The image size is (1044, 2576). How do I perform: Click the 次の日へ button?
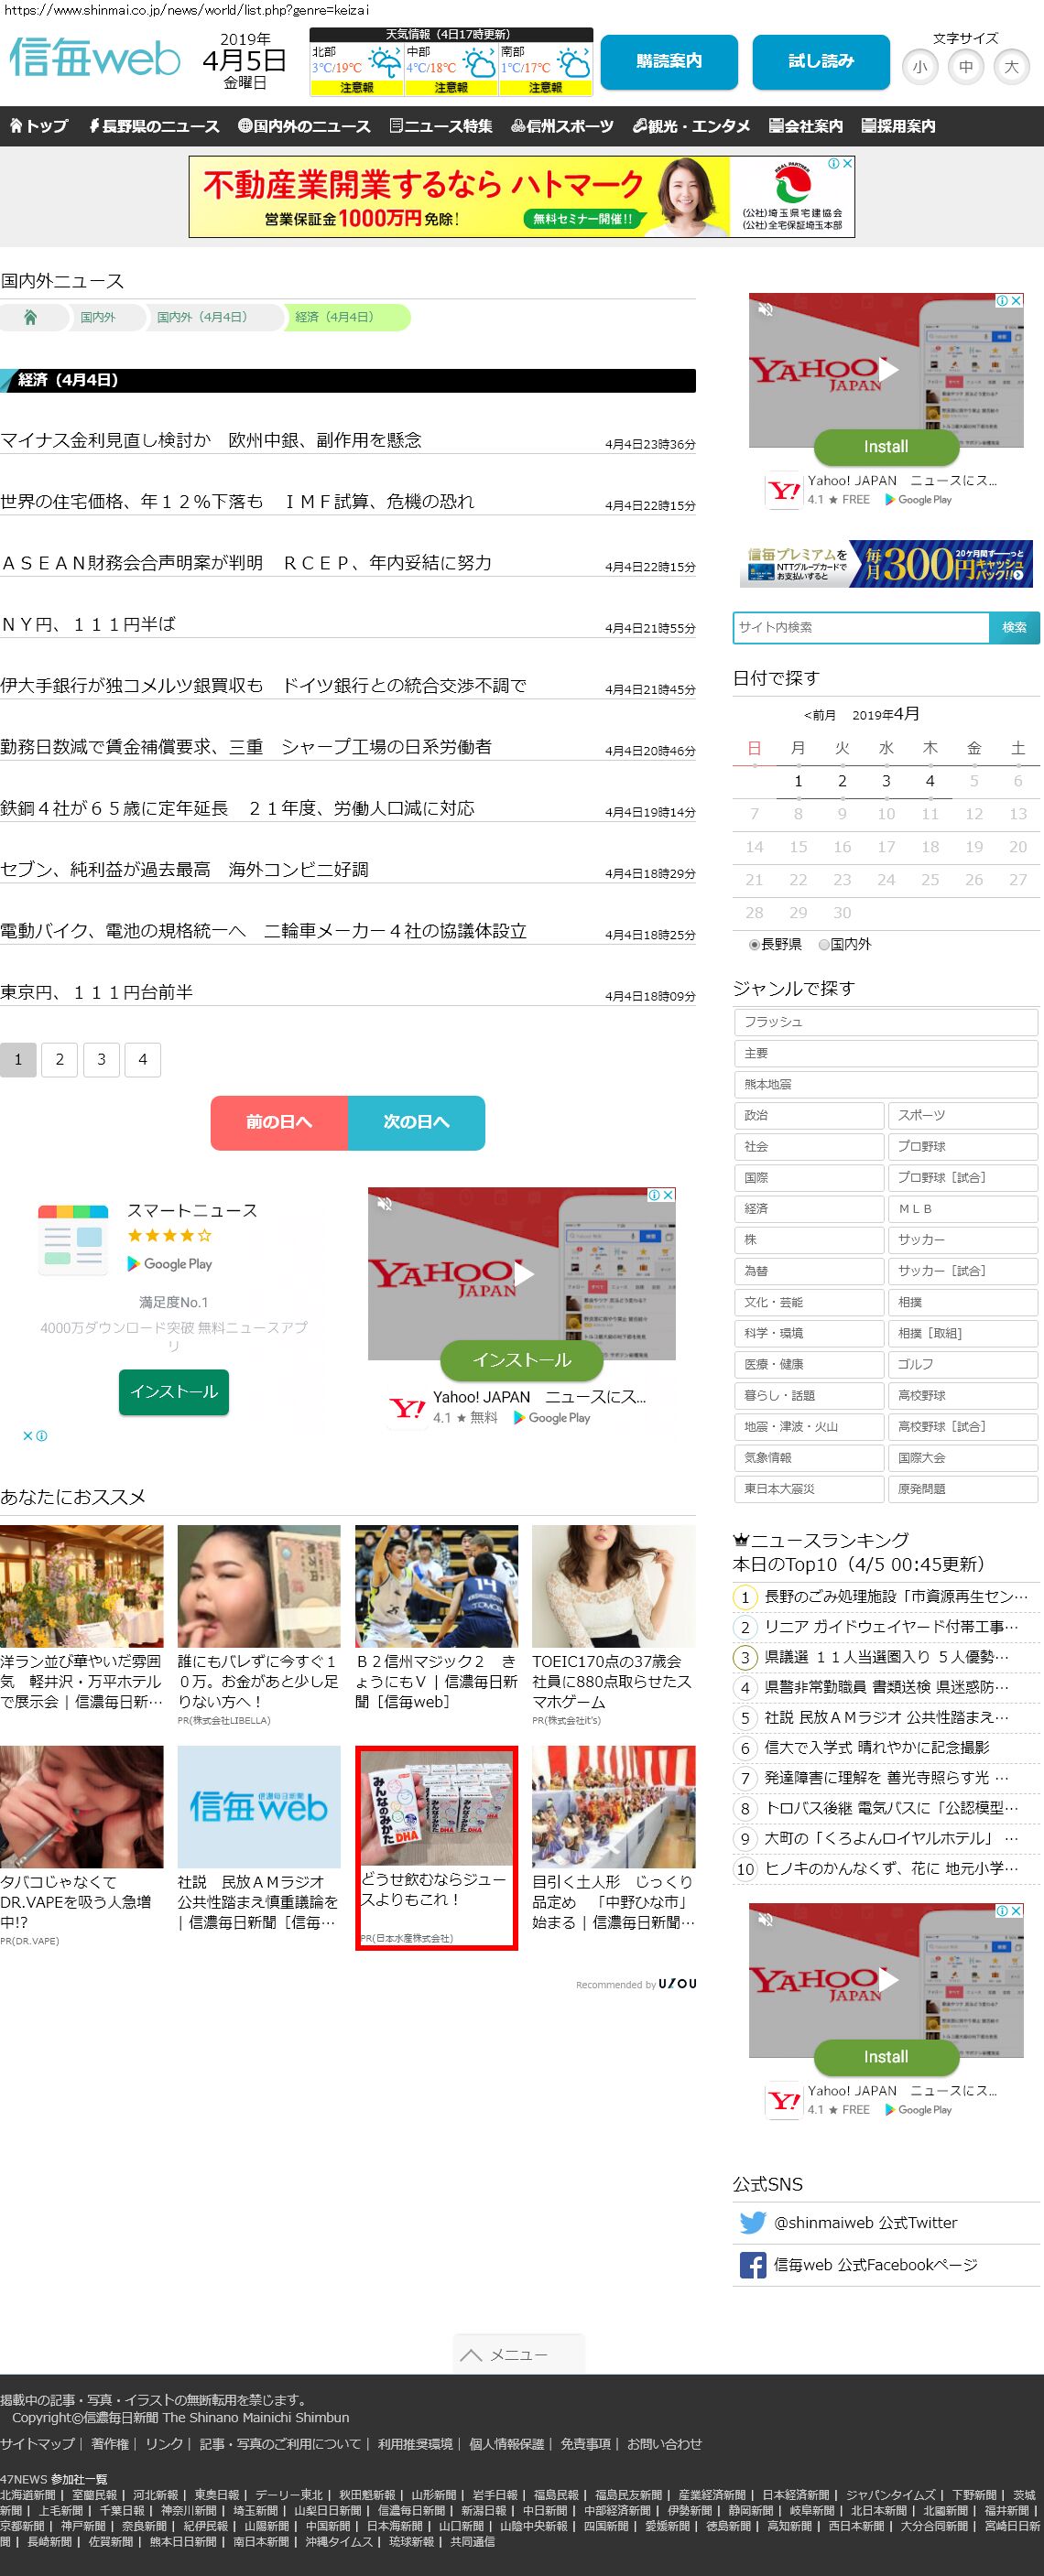pyautogui.click(x=416, y=1122)
